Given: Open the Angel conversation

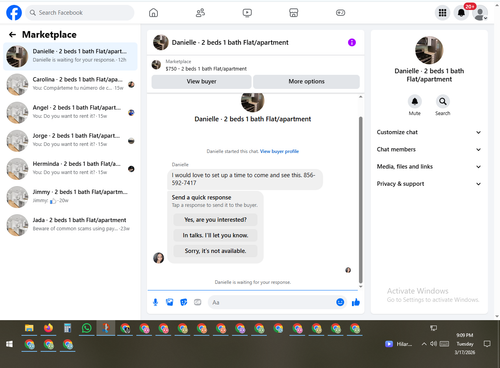Looking at the screenshot, I should (70, 112).
